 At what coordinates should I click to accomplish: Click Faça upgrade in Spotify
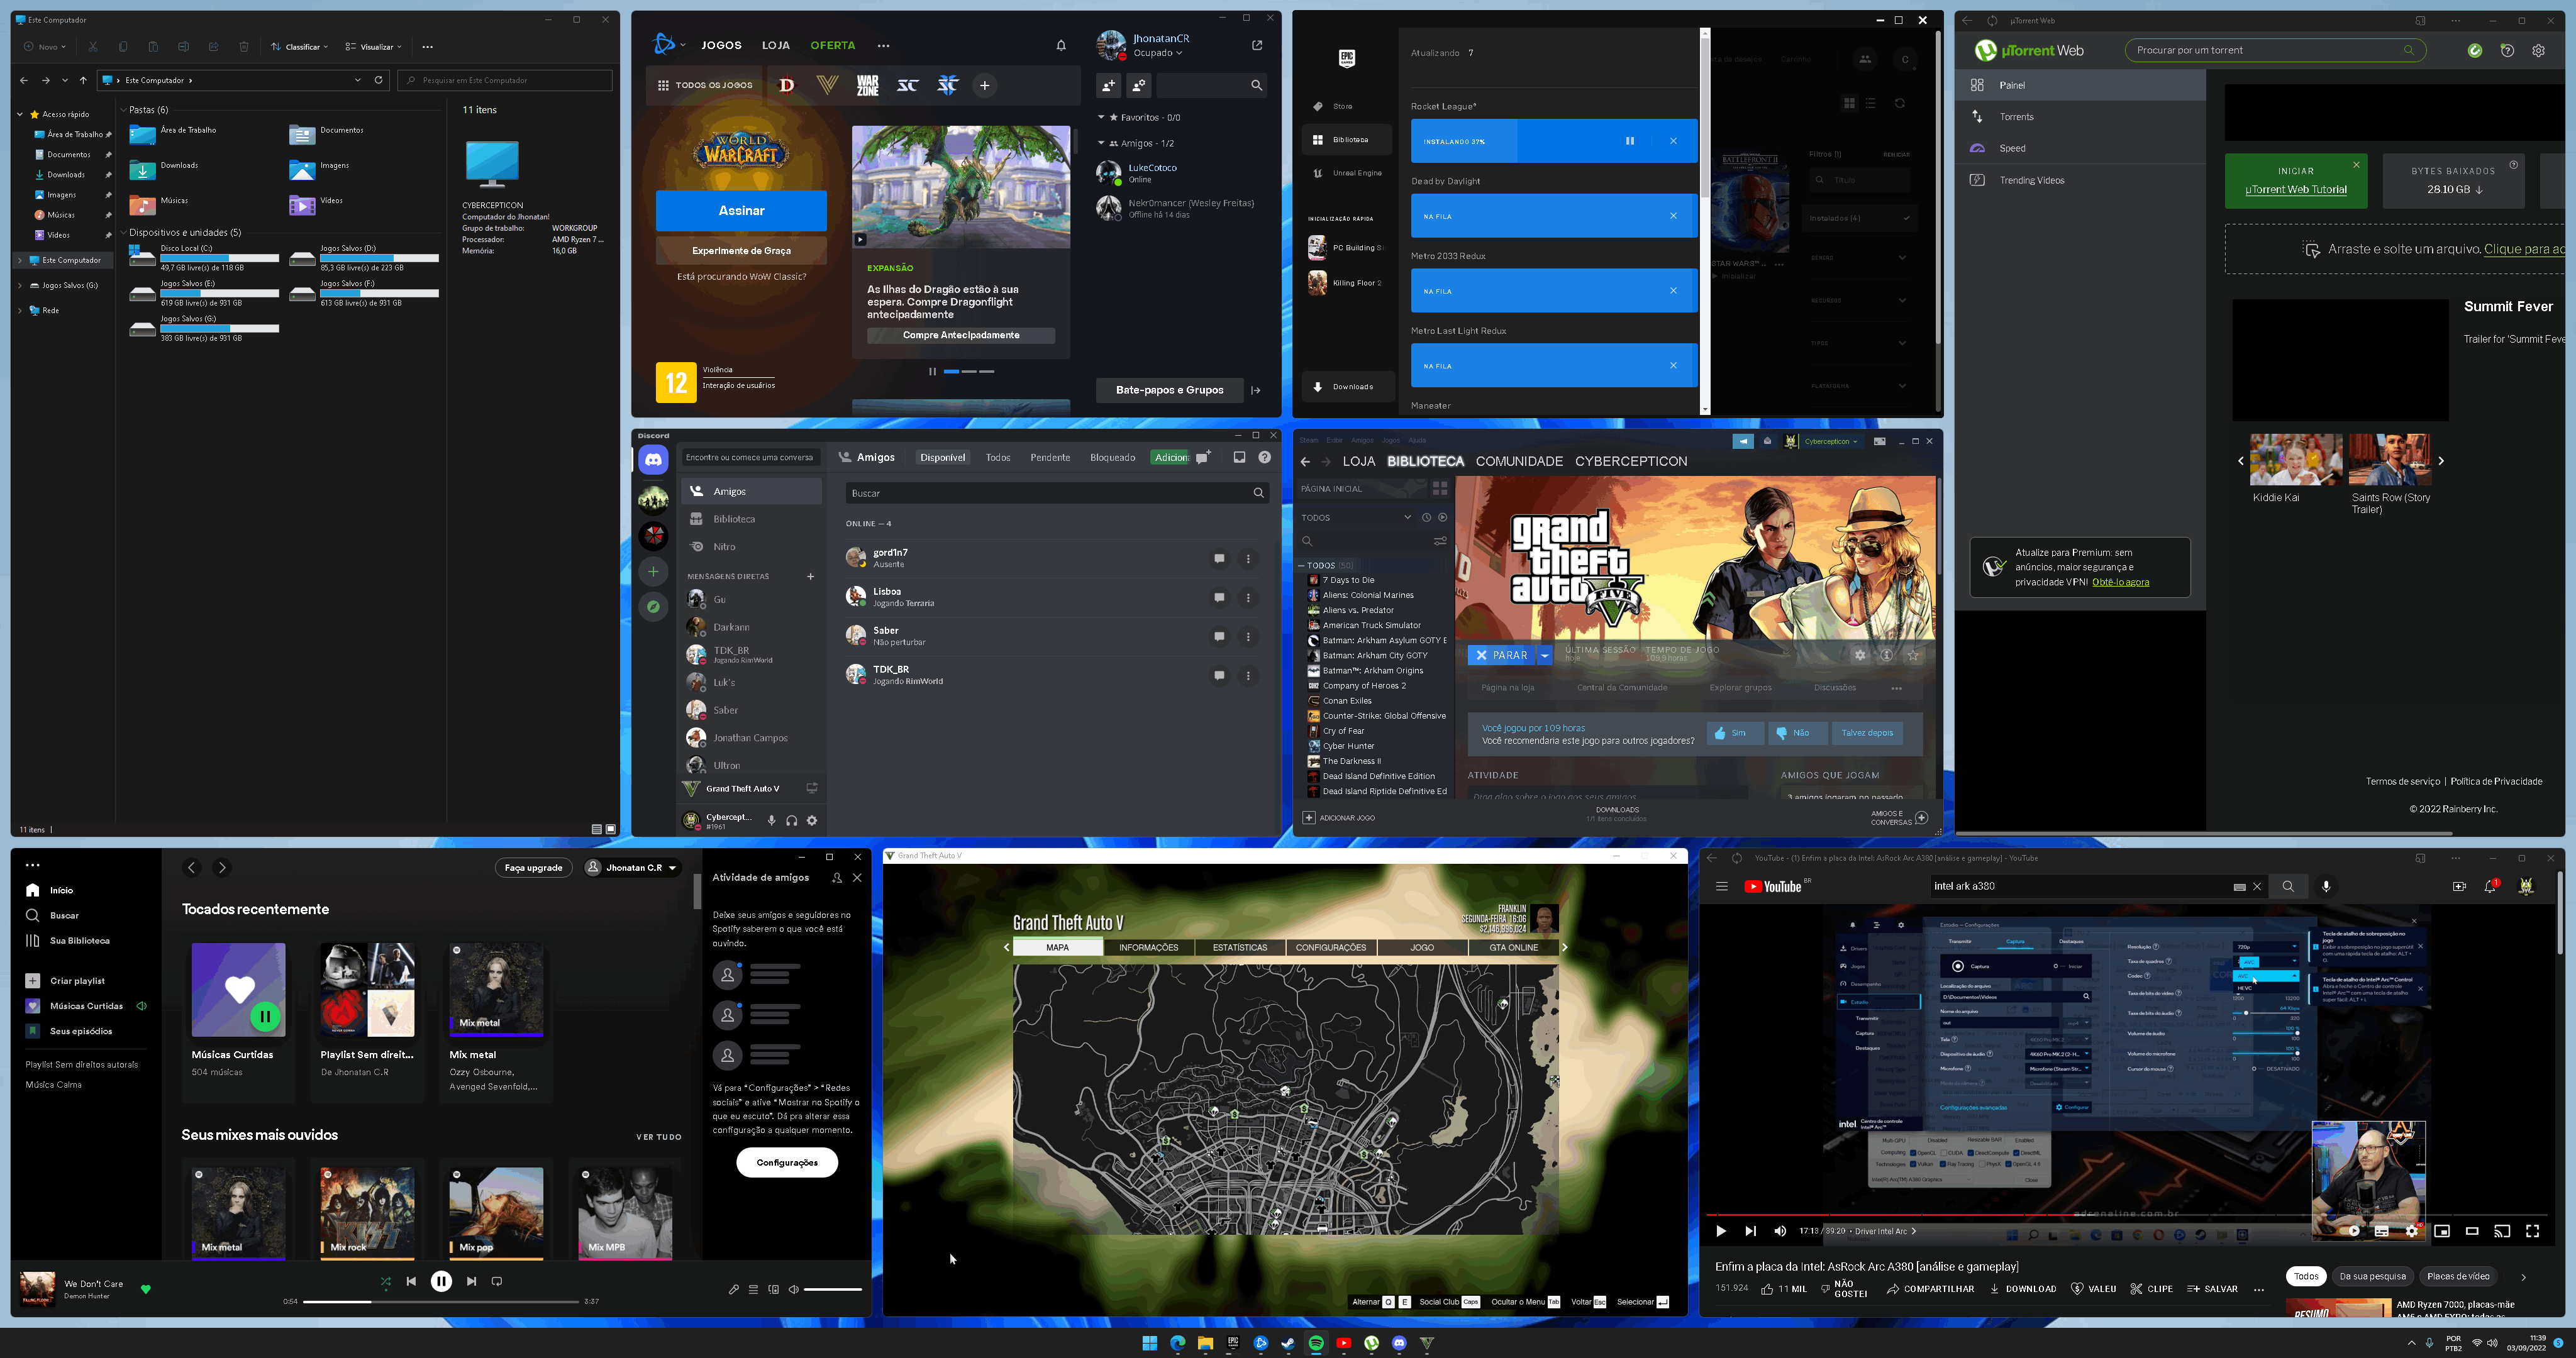point(533,867)
